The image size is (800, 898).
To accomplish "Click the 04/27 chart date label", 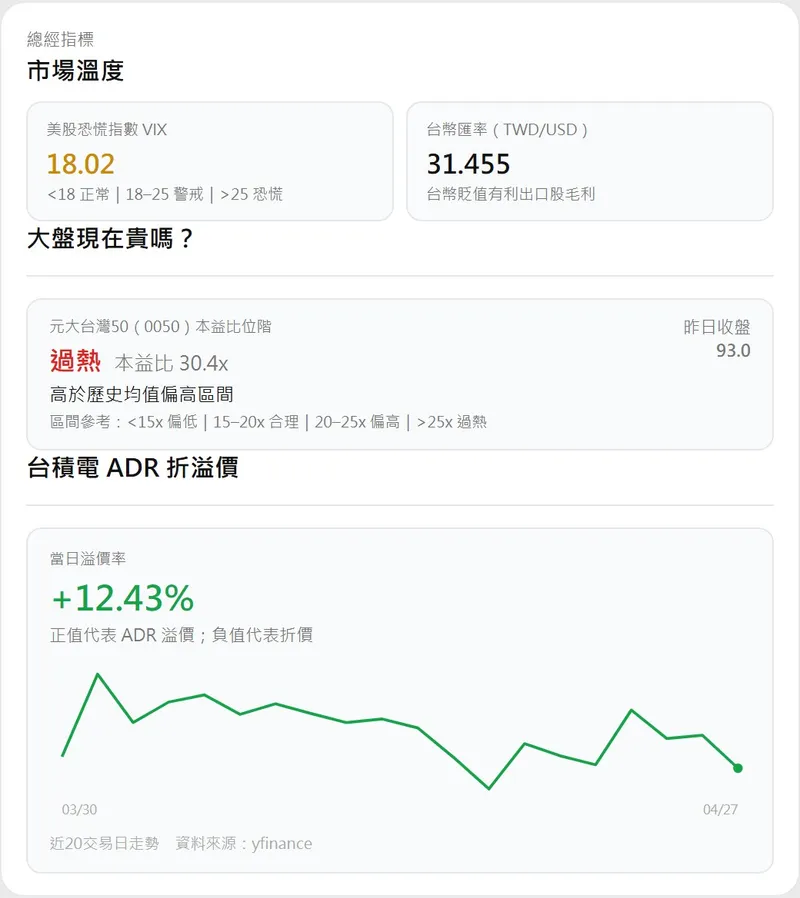I will point(720,809).
